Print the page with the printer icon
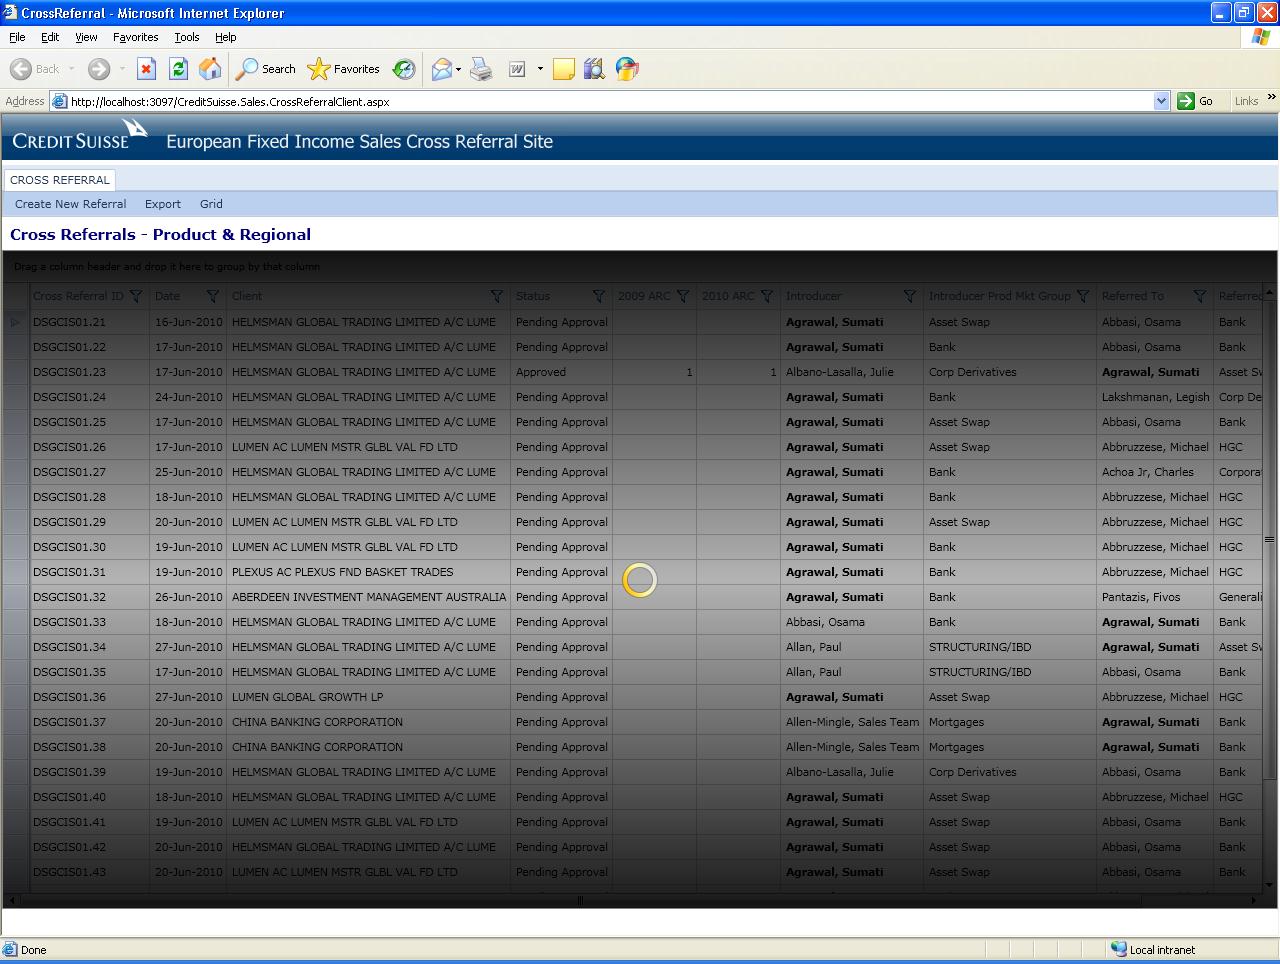1280x964 pixels. pyautogui.click(x=481, y=69)
